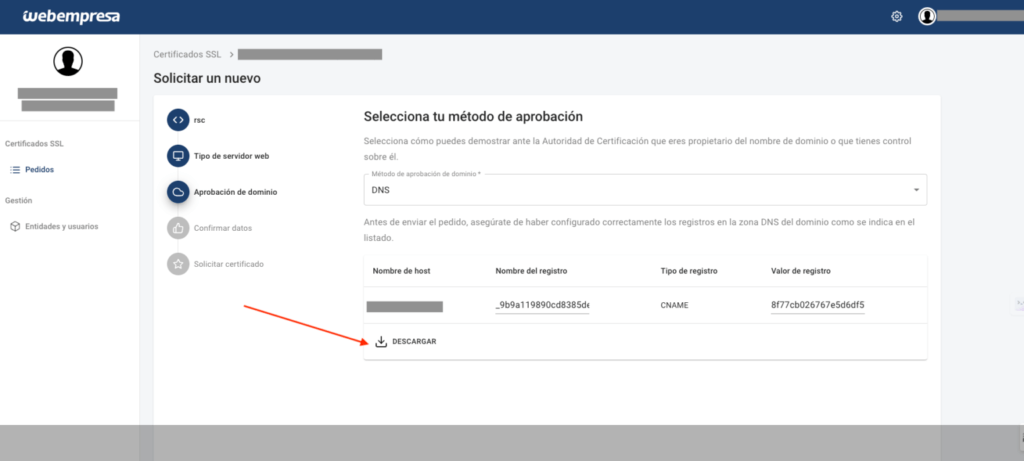
Task: Click the sidebar profile picture
Action: pyautogui.click(x=68, y=61)
